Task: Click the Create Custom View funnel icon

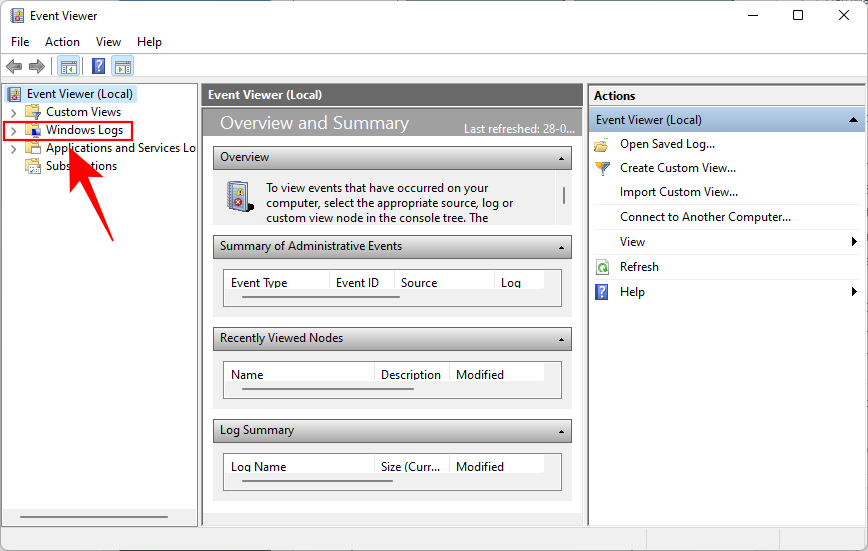Action: 602,168
